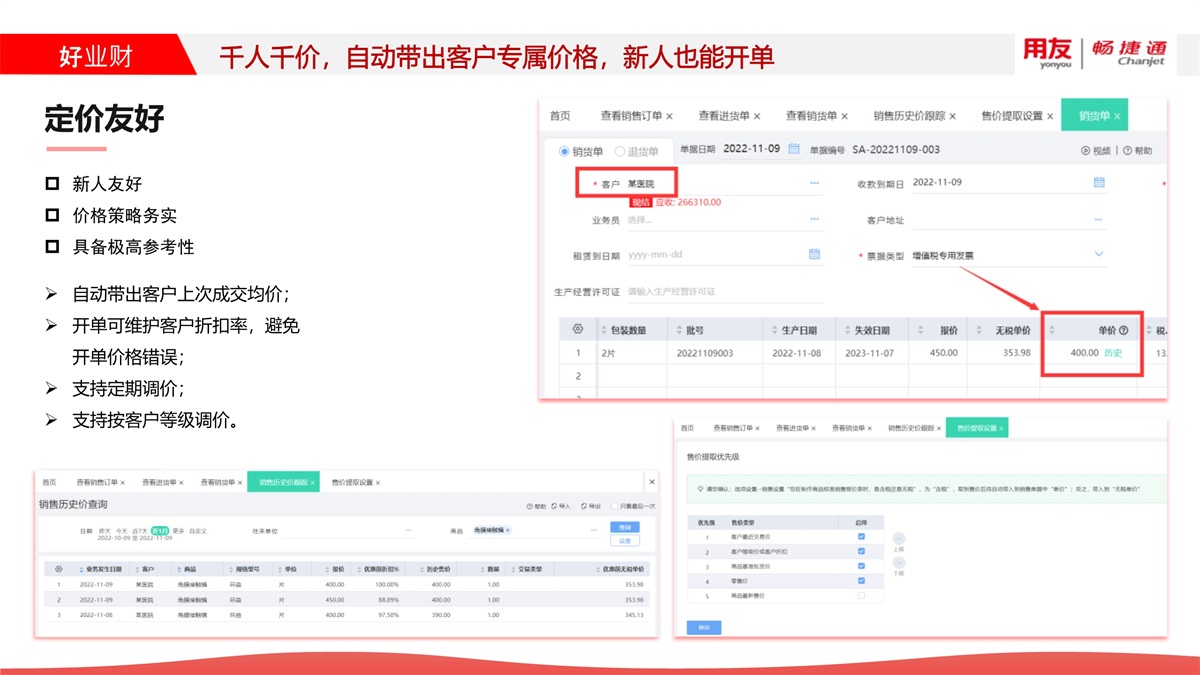Screen dimensions: 1200x675
Task: Enable the 商品最新售价 checkbox
Action: click(861, 594)
